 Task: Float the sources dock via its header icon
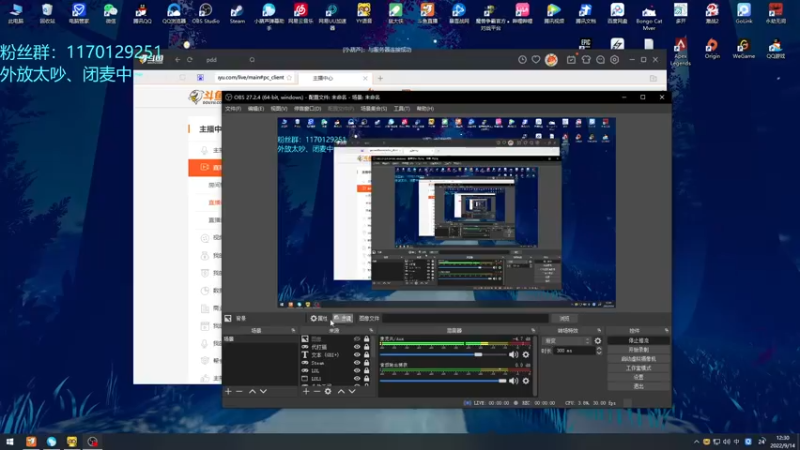371,331
